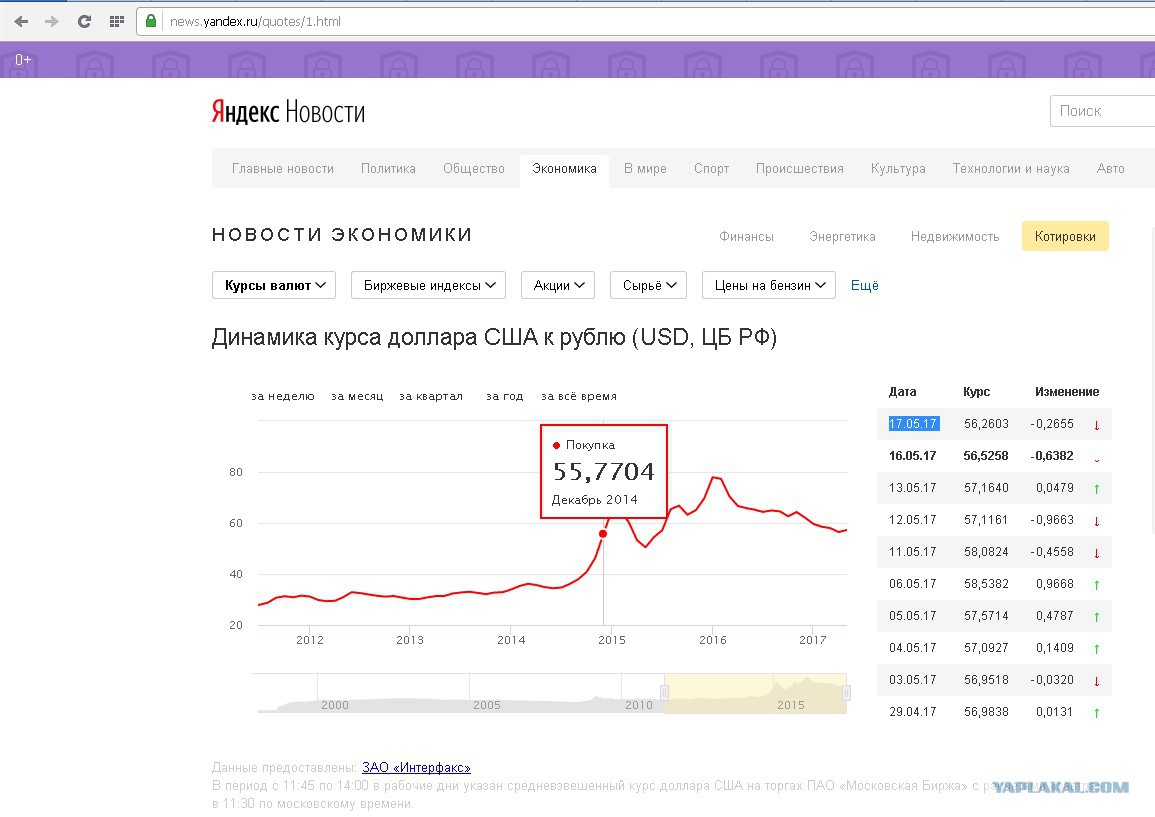Click the red down arrow in the 11.05.17 row
Image resolution: width=1155 pixels, height=817 pixels.
[x=1097, y=553]
